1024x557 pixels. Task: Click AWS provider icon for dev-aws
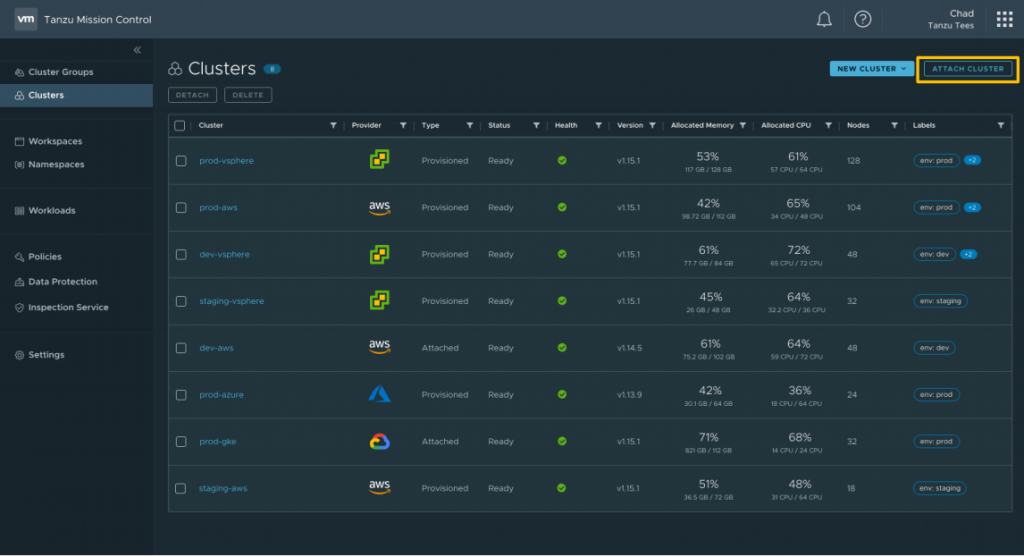point(379,347)
